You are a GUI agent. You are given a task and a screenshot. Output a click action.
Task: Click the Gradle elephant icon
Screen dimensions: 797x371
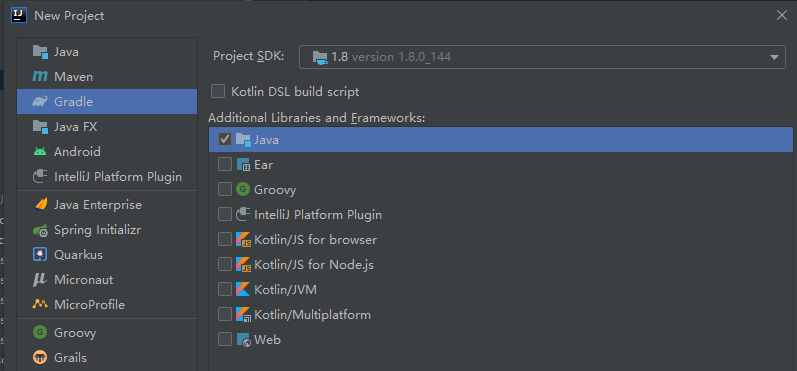pyautogui.click(x=40, y=102)
